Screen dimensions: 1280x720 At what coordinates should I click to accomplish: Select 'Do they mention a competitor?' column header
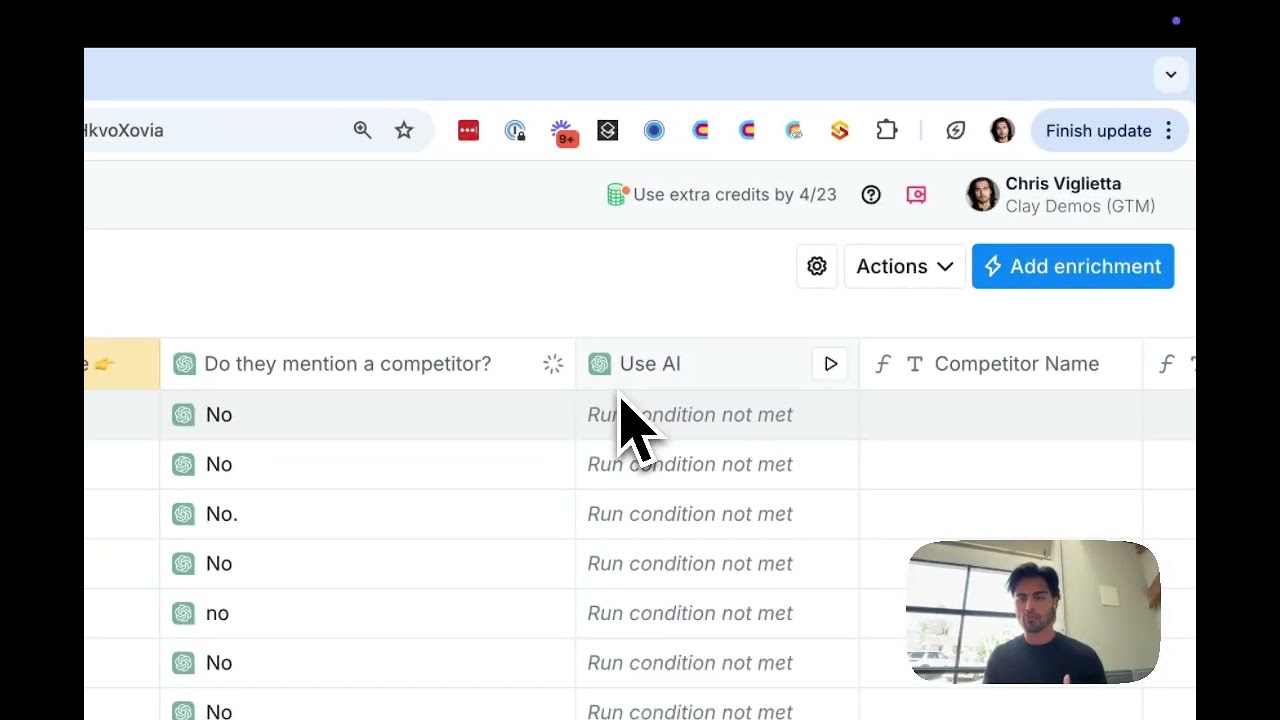coord(367,364)
